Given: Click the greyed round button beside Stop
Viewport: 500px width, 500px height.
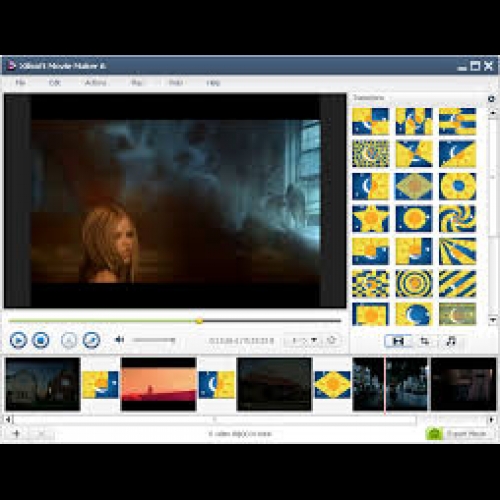Looking at the screenshot, I should coord(69,340).
